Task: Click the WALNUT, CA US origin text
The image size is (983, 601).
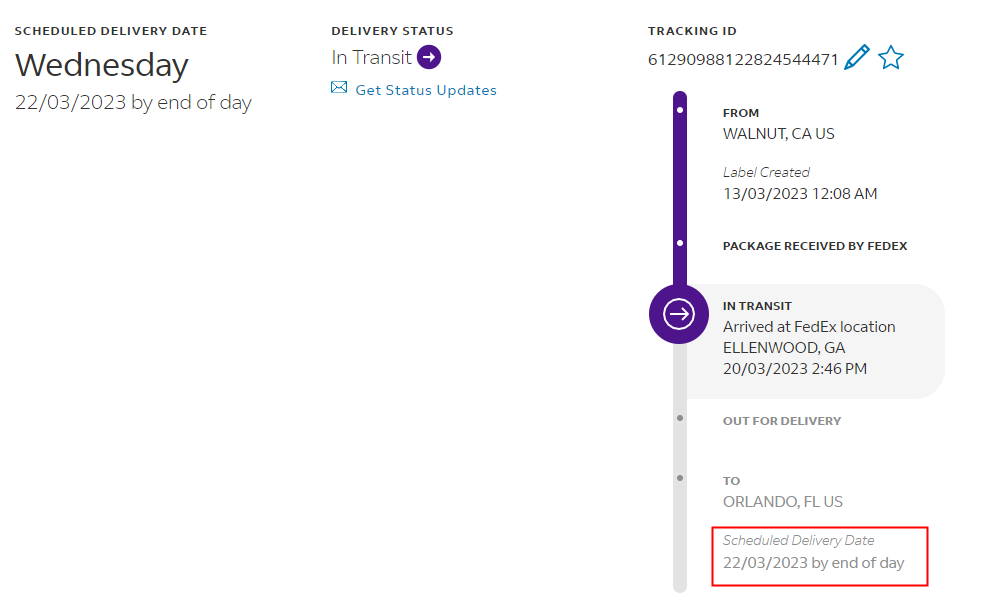Action: pyautogui.click(x=779, y=133)
